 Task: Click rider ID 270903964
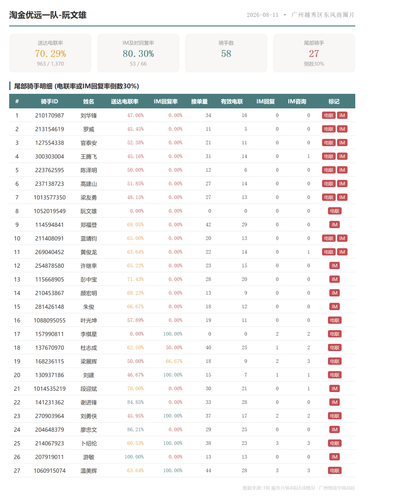click(x=50, y=416)
